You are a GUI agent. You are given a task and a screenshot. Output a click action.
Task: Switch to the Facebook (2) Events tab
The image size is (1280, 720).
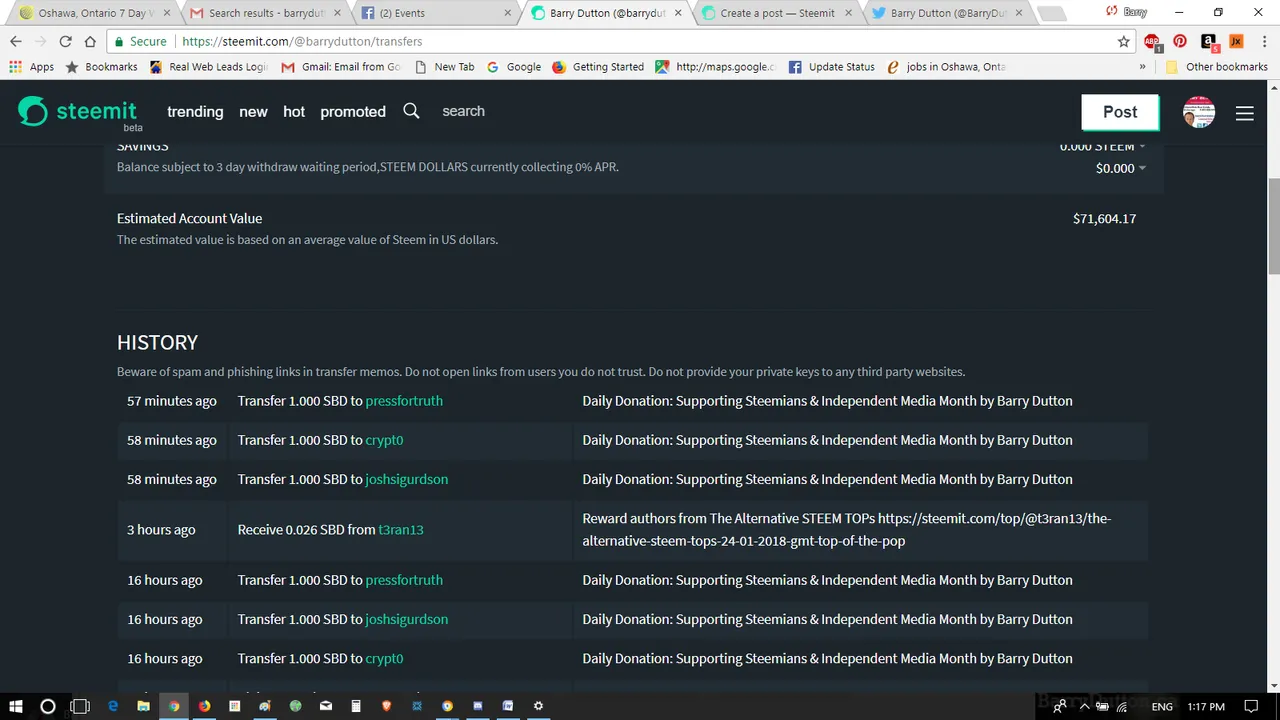click(436, 13)
